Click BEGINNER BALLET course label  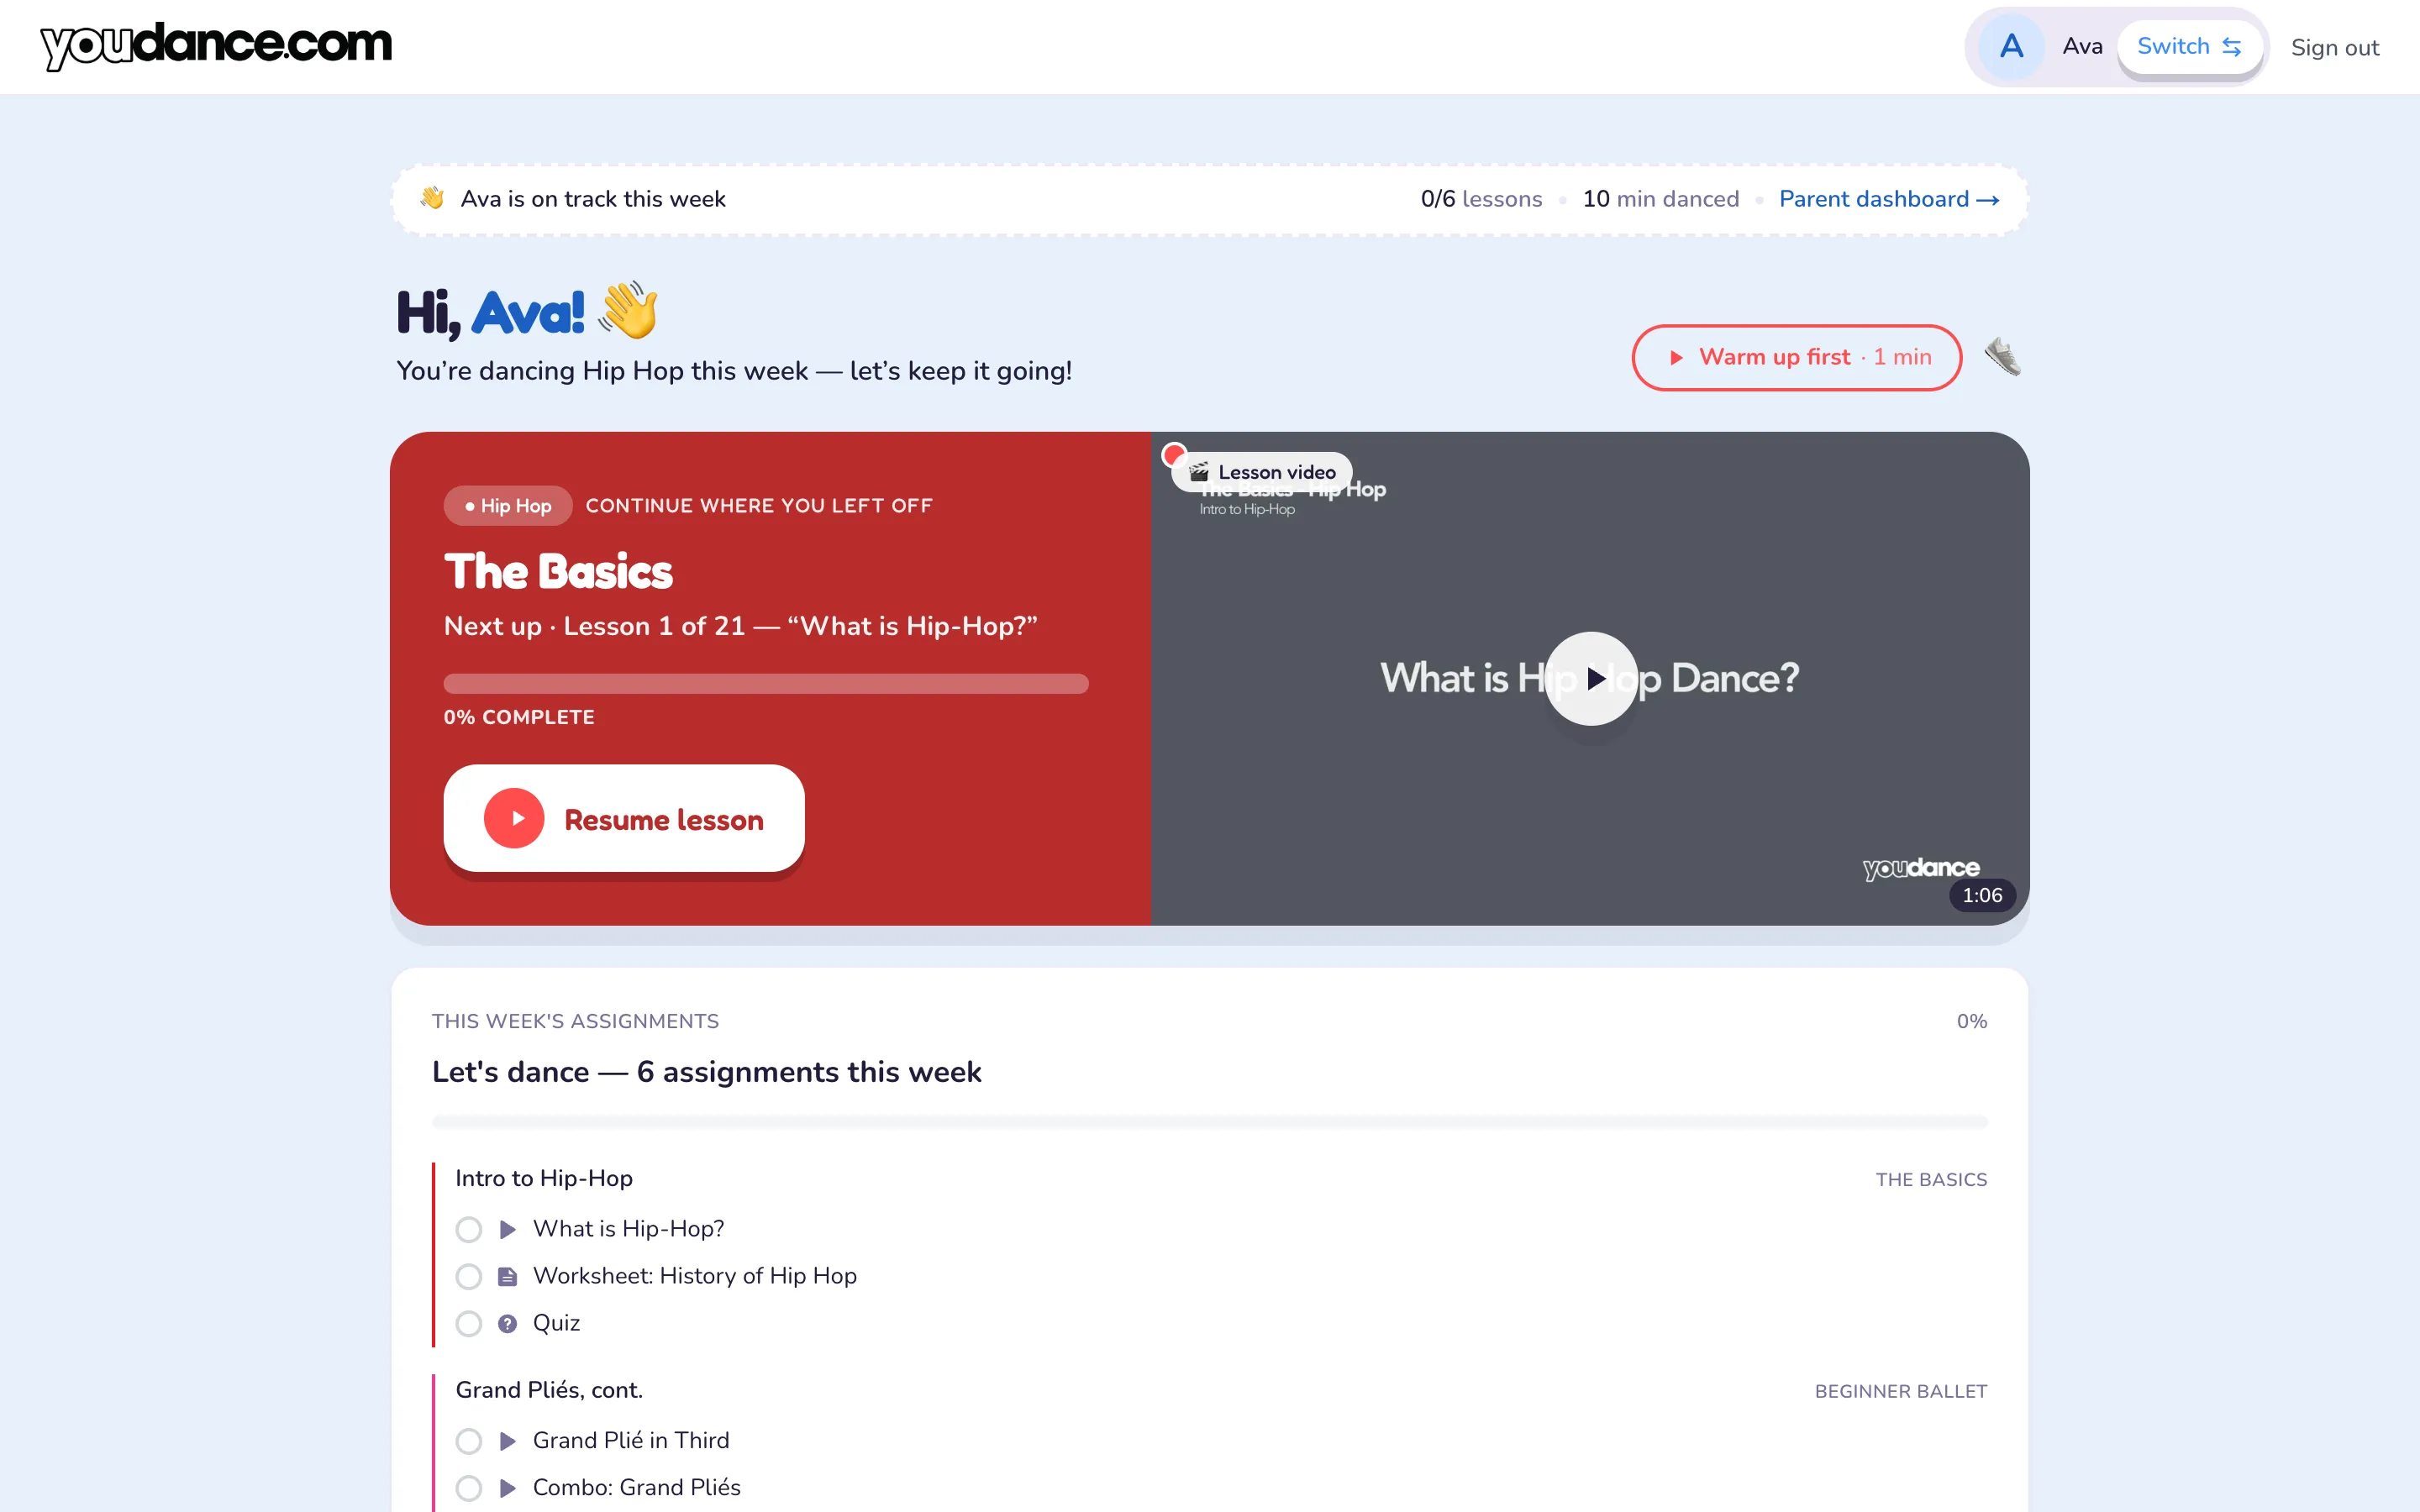point(1901,1392)
